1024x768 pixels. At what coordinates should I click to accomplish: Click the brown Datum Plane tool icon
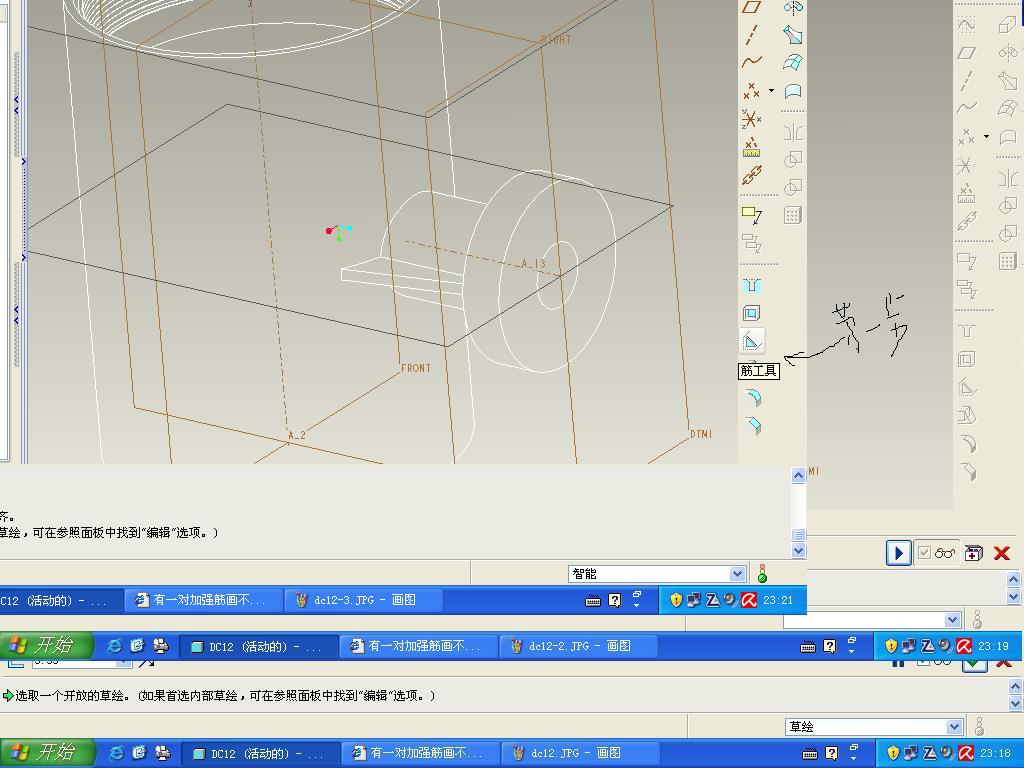tap(752, 7)
